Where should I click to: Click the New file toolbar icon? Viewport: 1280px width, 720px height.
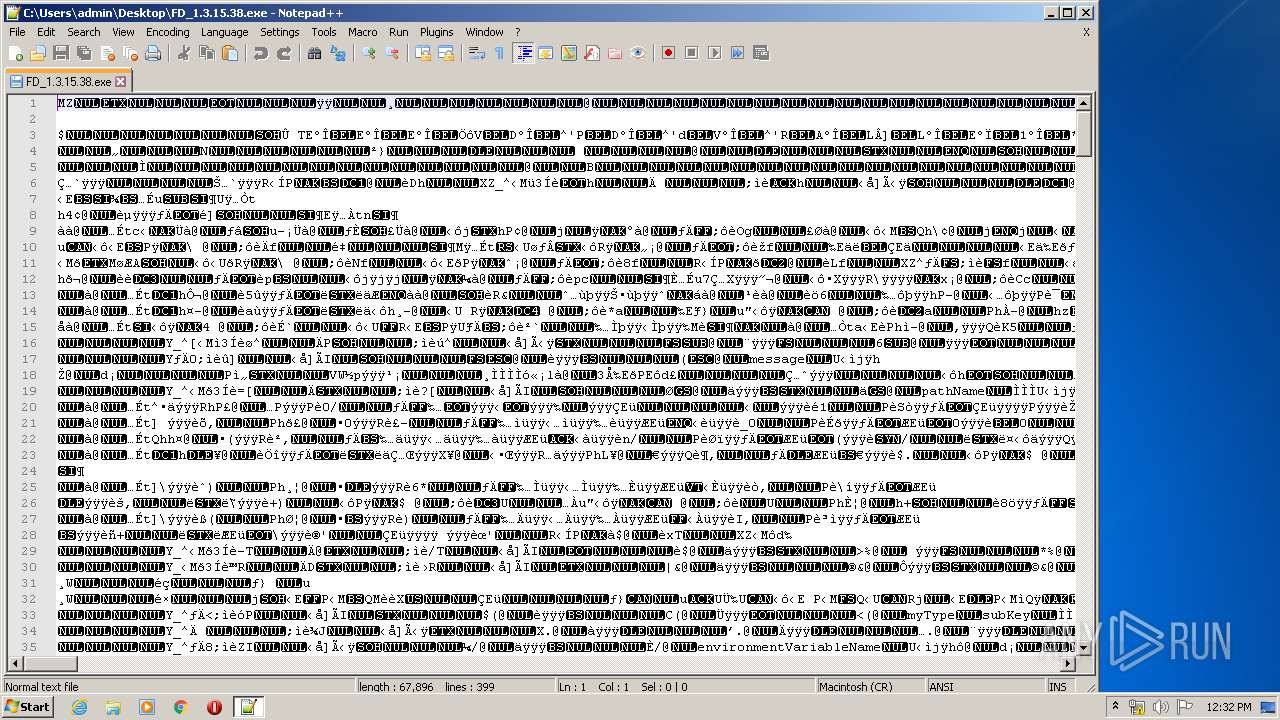16,53
